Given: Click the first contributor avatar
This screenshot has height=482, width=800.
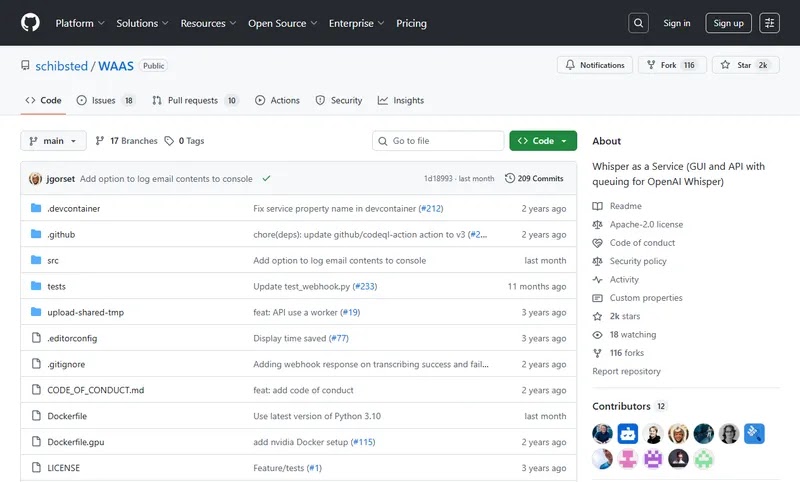Looking at the screenshot, I should tap(603, 434).
